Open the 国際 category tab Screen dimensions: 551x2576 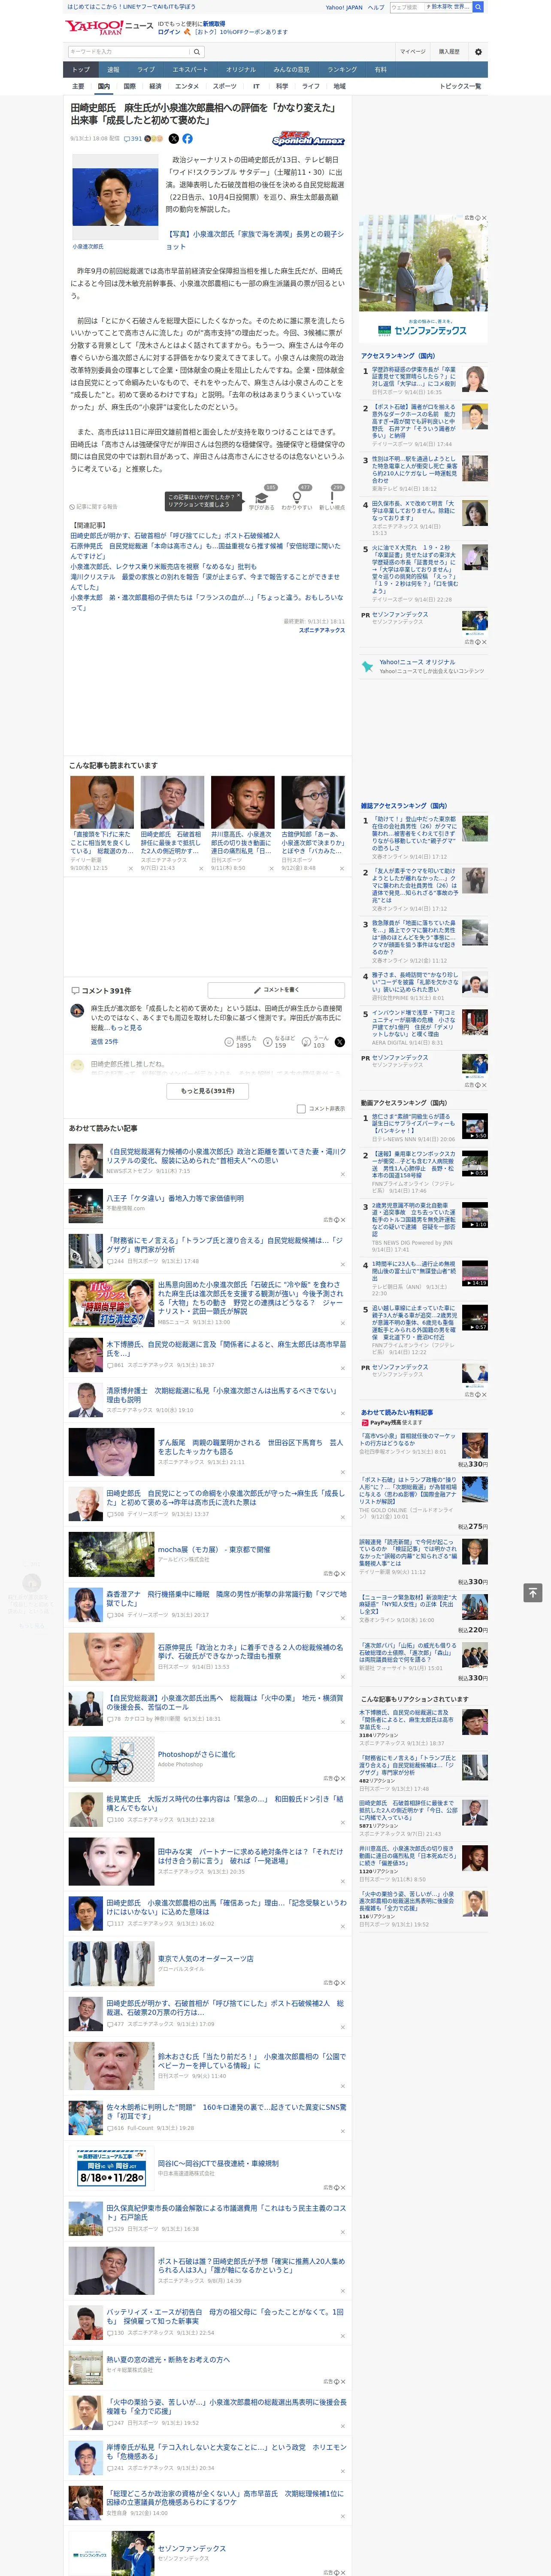tap(129, 86)
